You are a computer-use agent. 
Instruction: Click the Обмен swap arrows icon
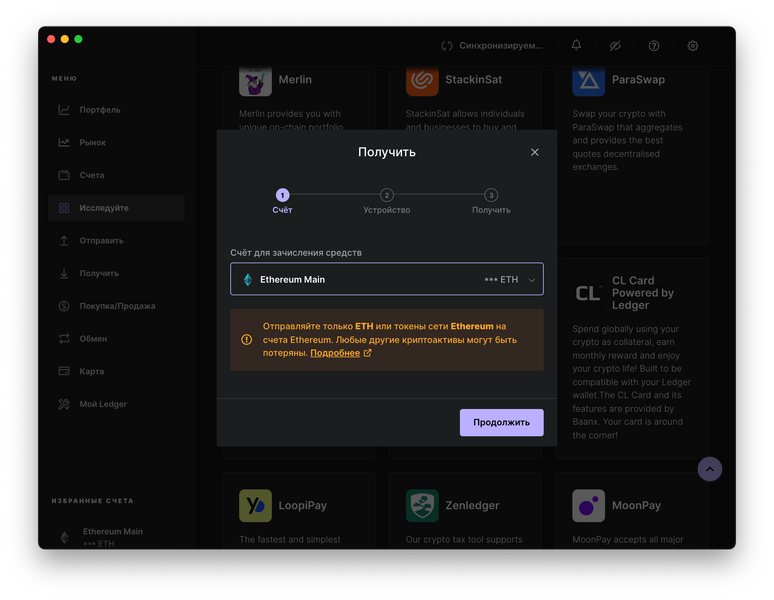point(64,338)
